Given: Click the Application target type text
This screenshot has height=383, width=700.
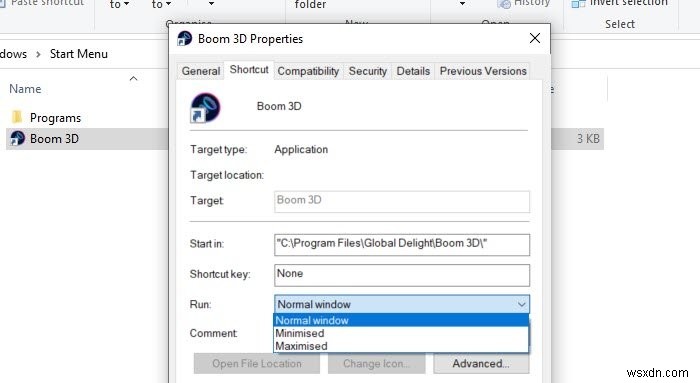Looking at the screenshot, I should click(x=301, y=150).
